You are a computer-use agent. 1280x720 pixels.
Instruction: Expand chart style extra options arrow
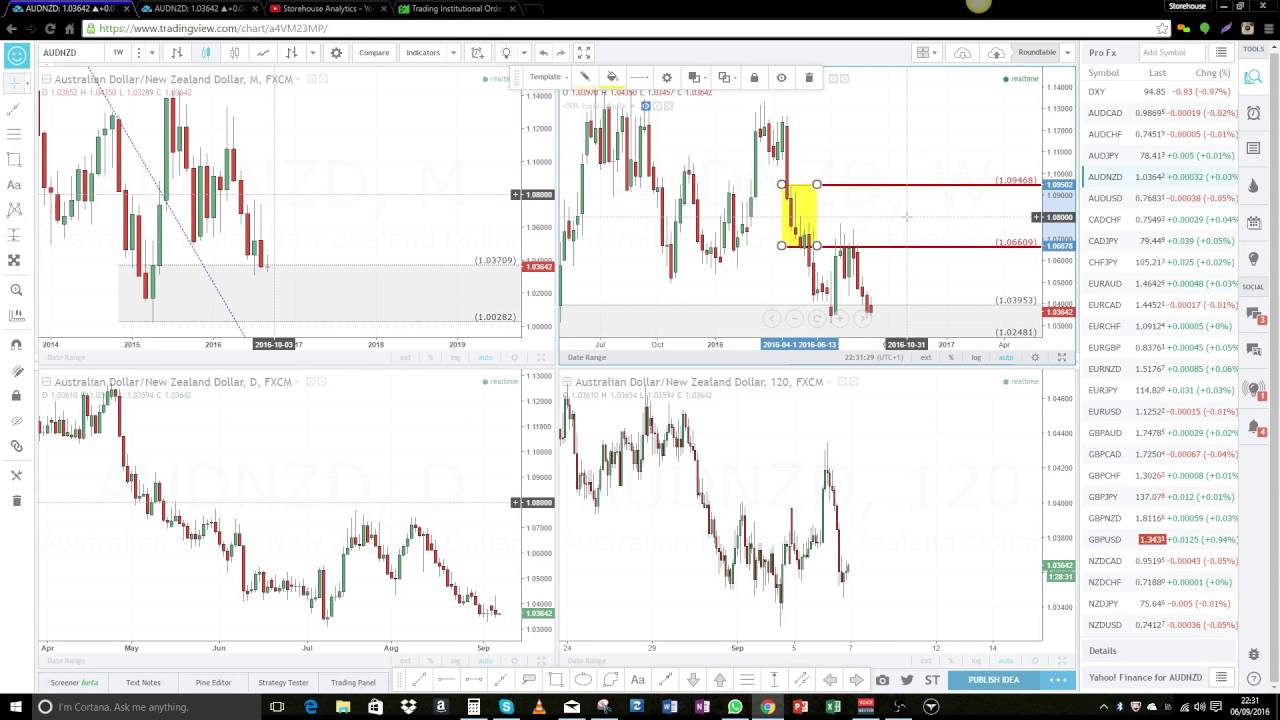(312, 52)
